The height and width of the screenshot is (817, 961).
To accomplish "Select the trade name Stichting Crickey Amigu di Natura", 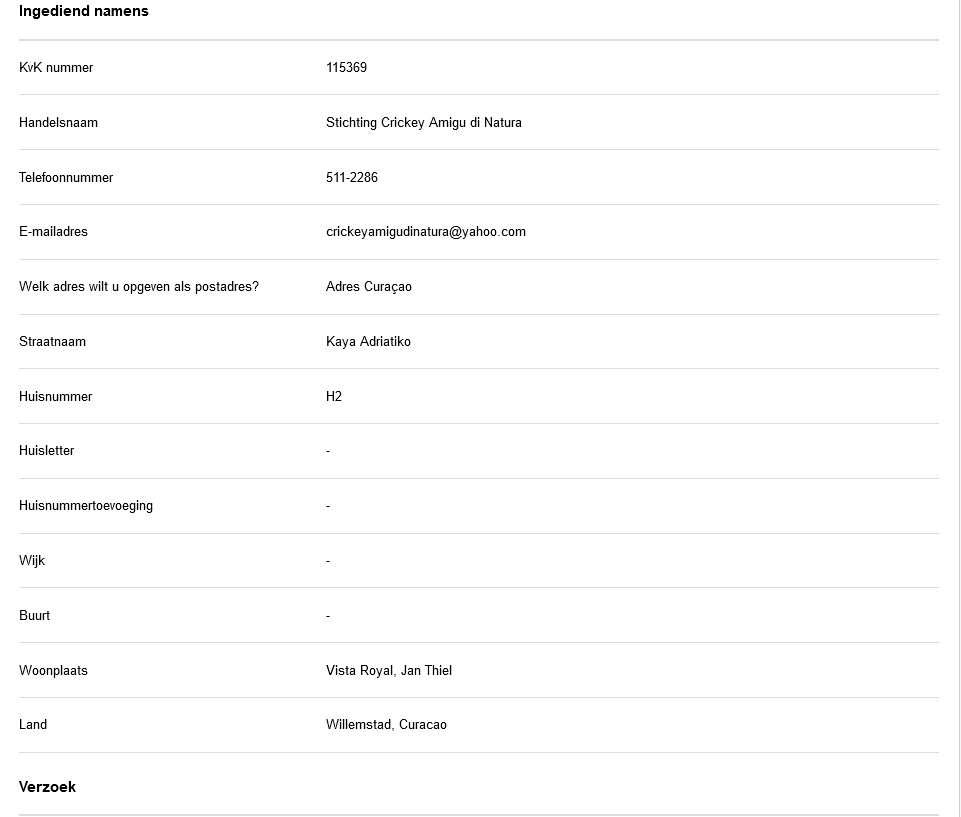I will pyautogui.click(x=423, y=123).
